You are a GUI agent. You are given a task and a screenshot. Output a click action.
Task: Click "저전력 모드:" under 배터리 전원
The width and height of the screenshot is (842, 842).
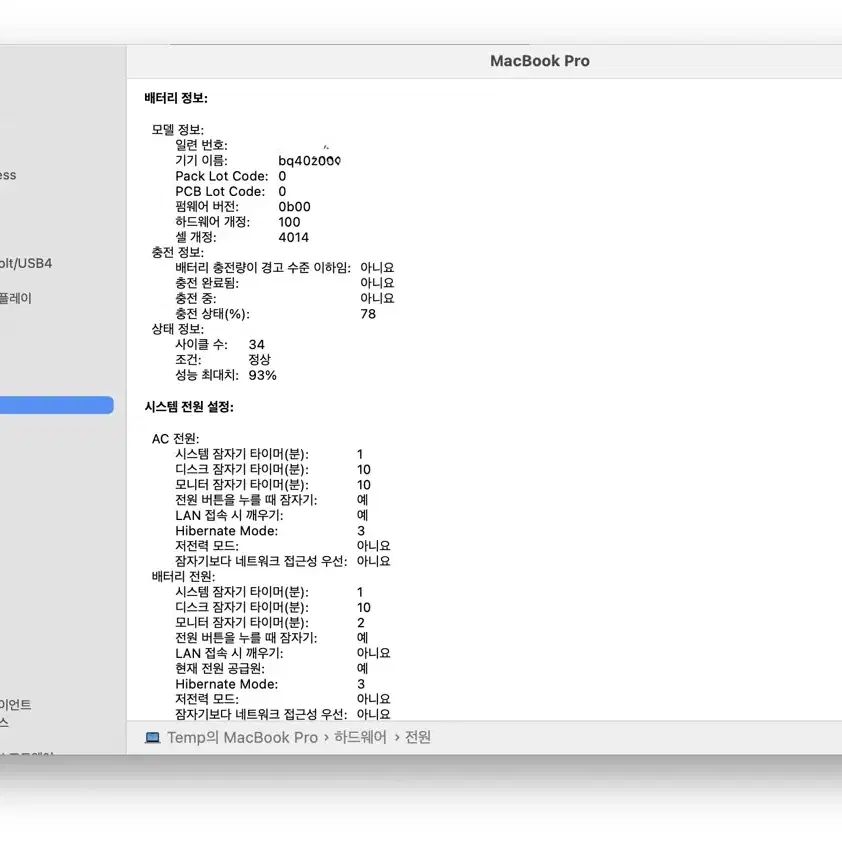click(207, 699)
